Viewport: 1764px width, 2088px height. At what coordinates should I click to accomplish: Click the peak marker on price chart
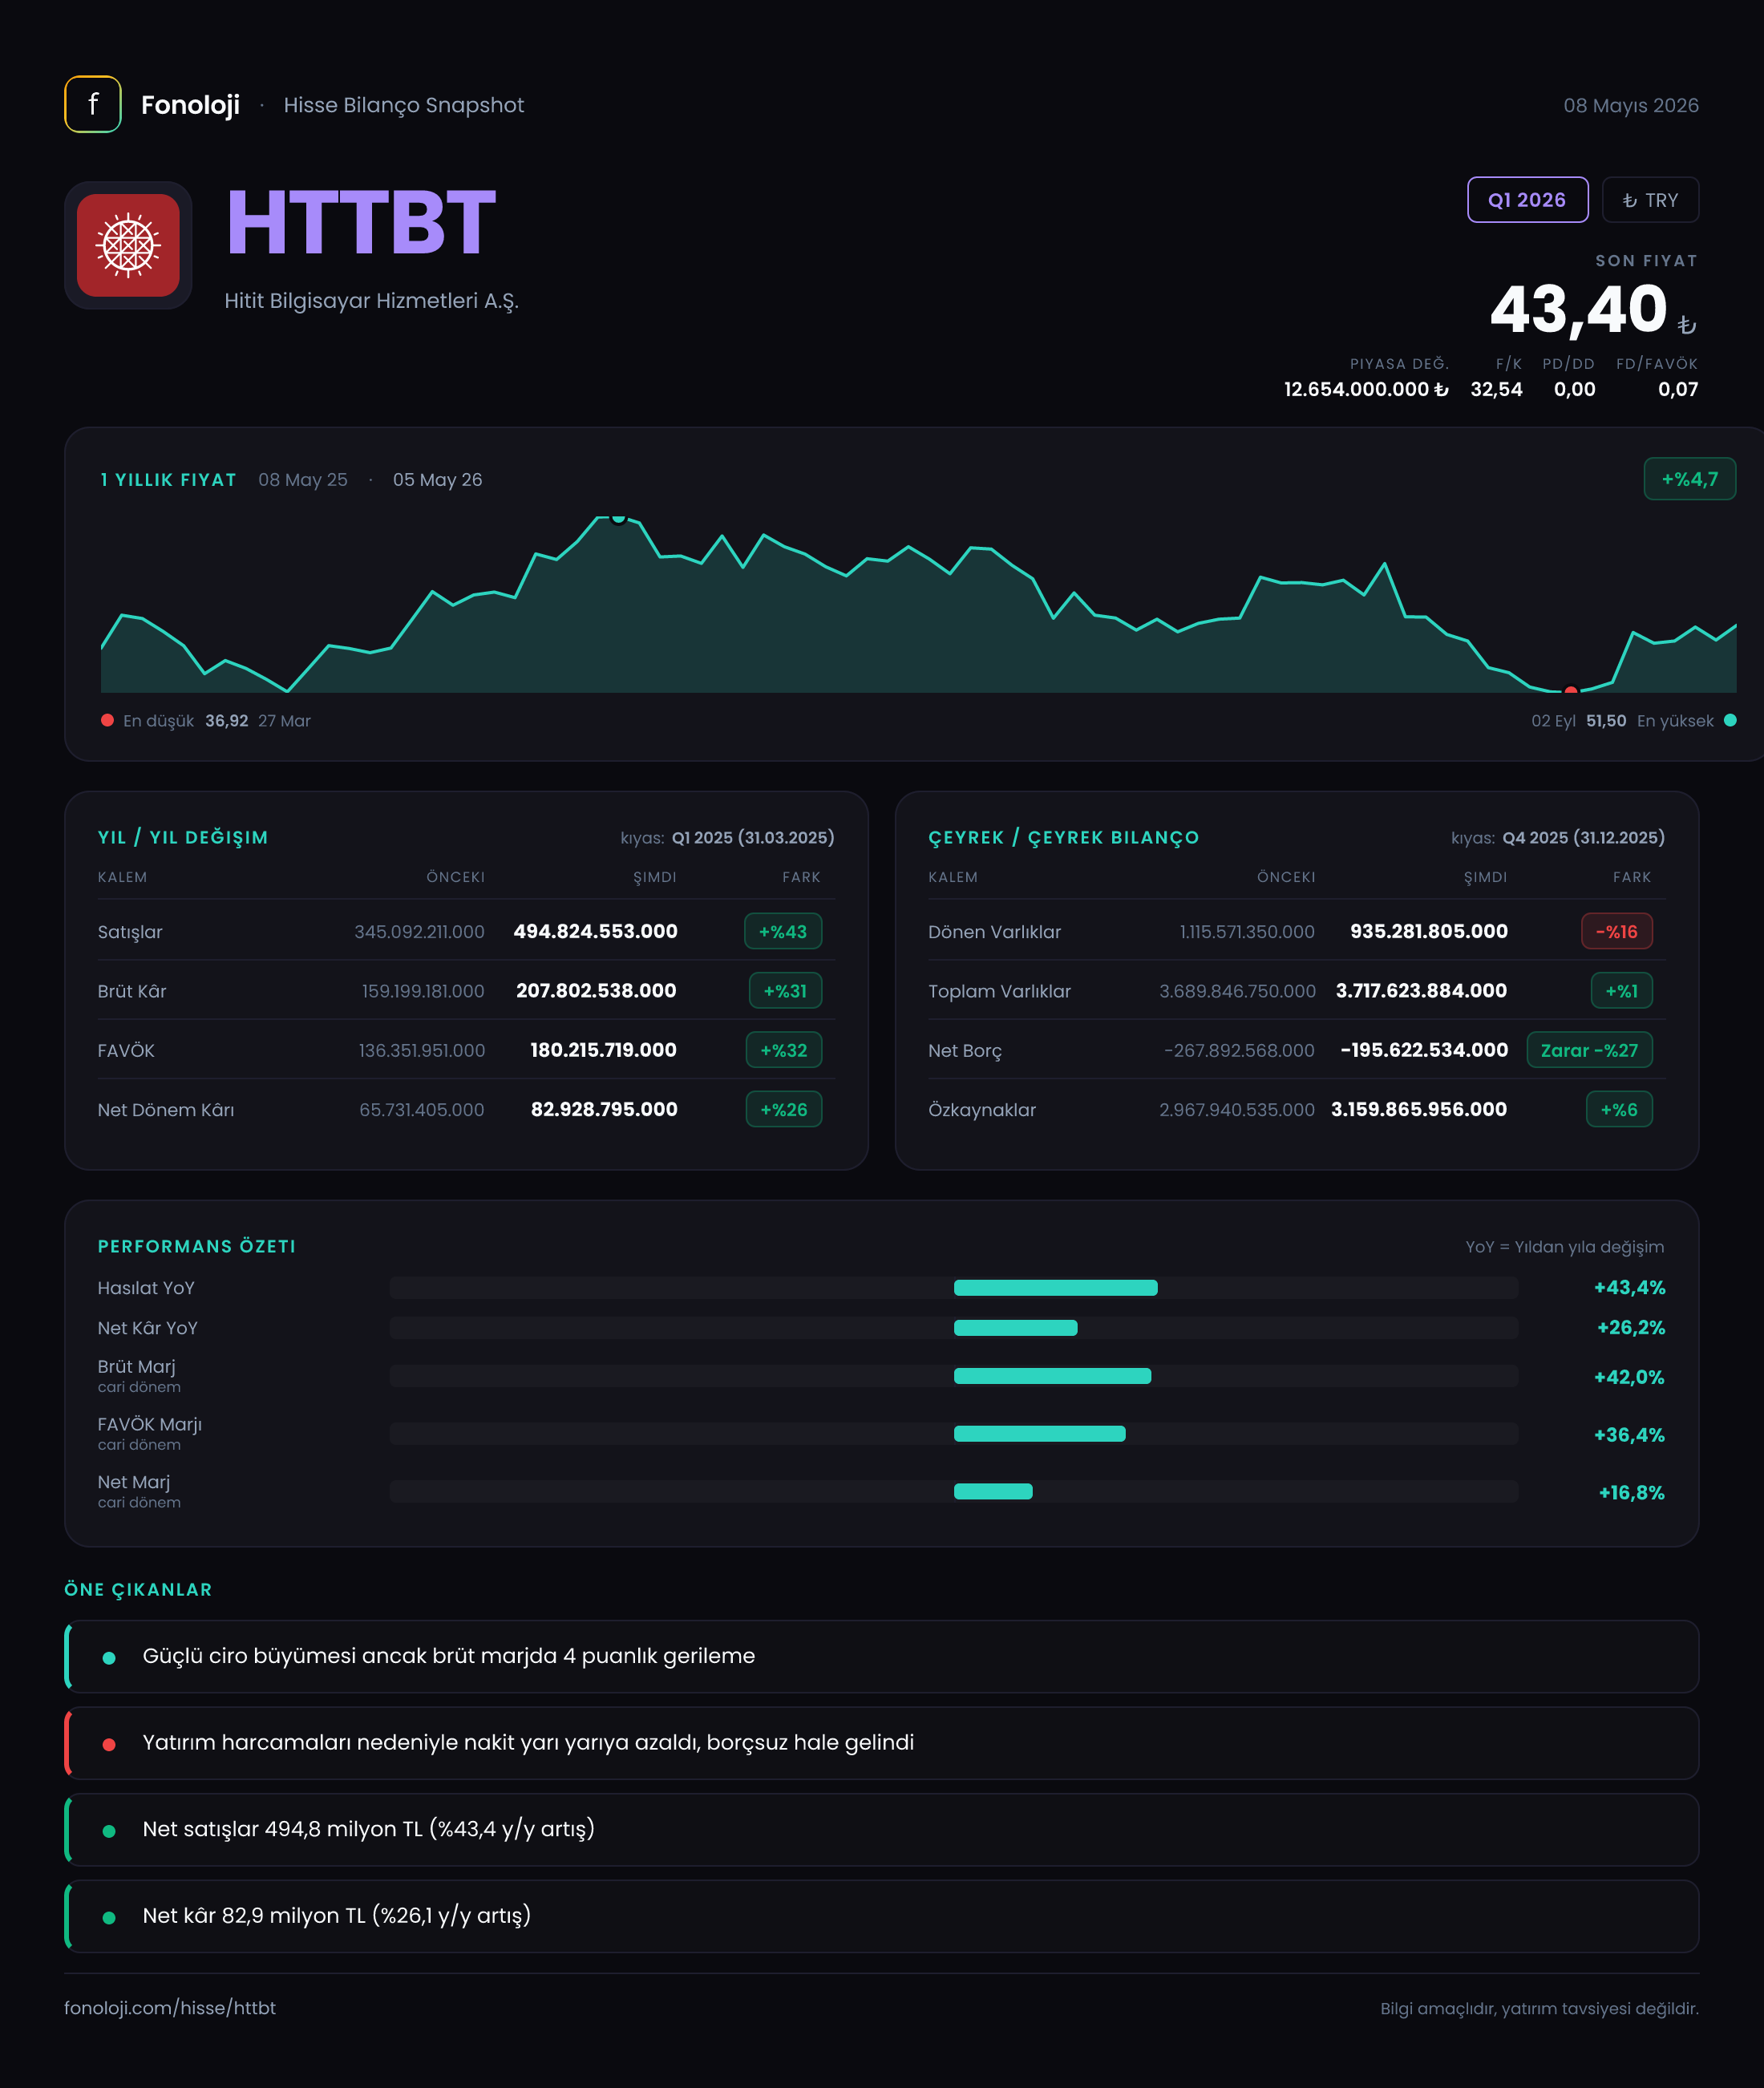[x=619, y=517]
